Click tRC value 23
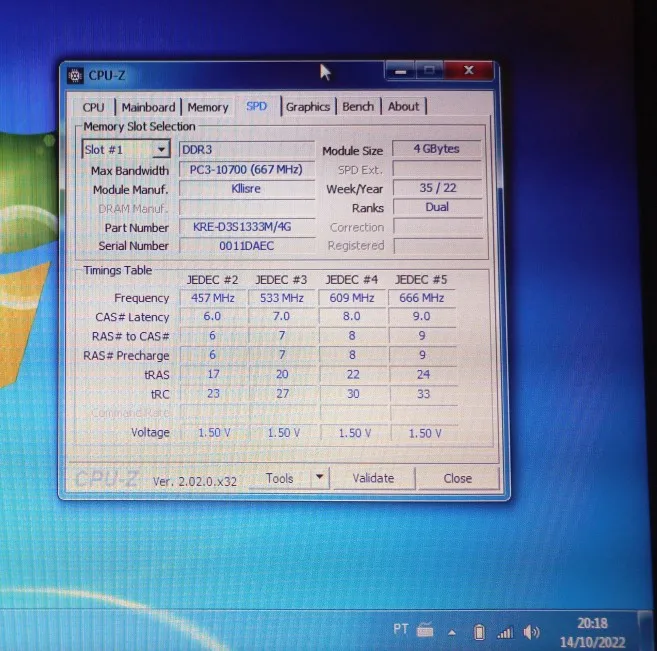Image resolution: width=657 pixels, height=651 pixels. coord(213,393)
